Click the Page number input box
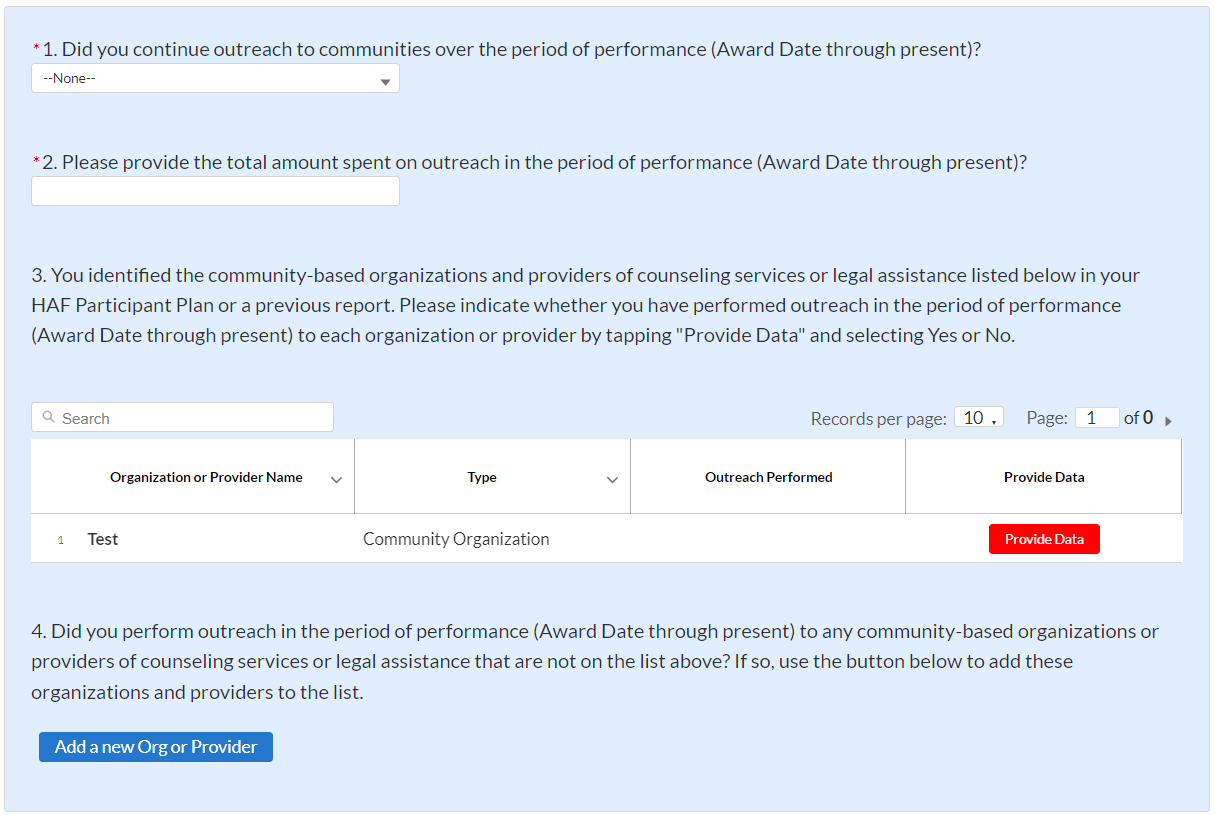Screen dimensions: 1216x815 pyautogui.click(x=1096, y=418)
